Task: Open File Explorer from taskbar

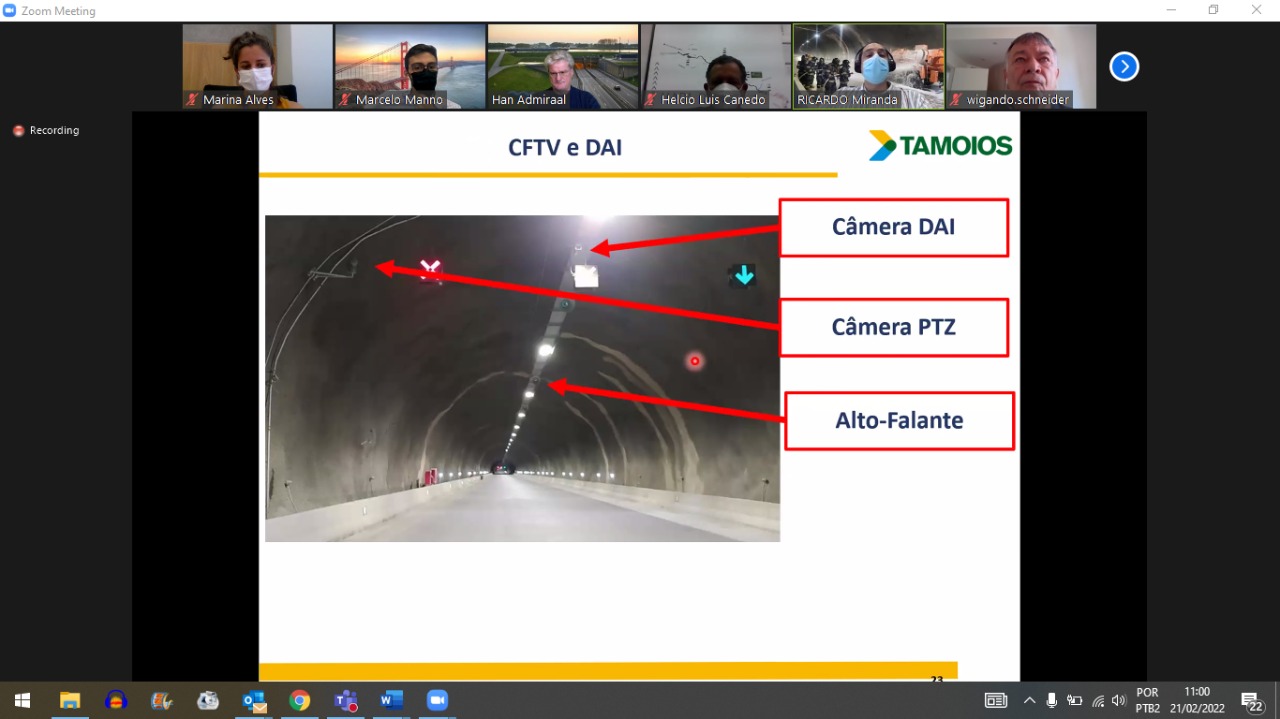Action: click(x=70, y=700)
